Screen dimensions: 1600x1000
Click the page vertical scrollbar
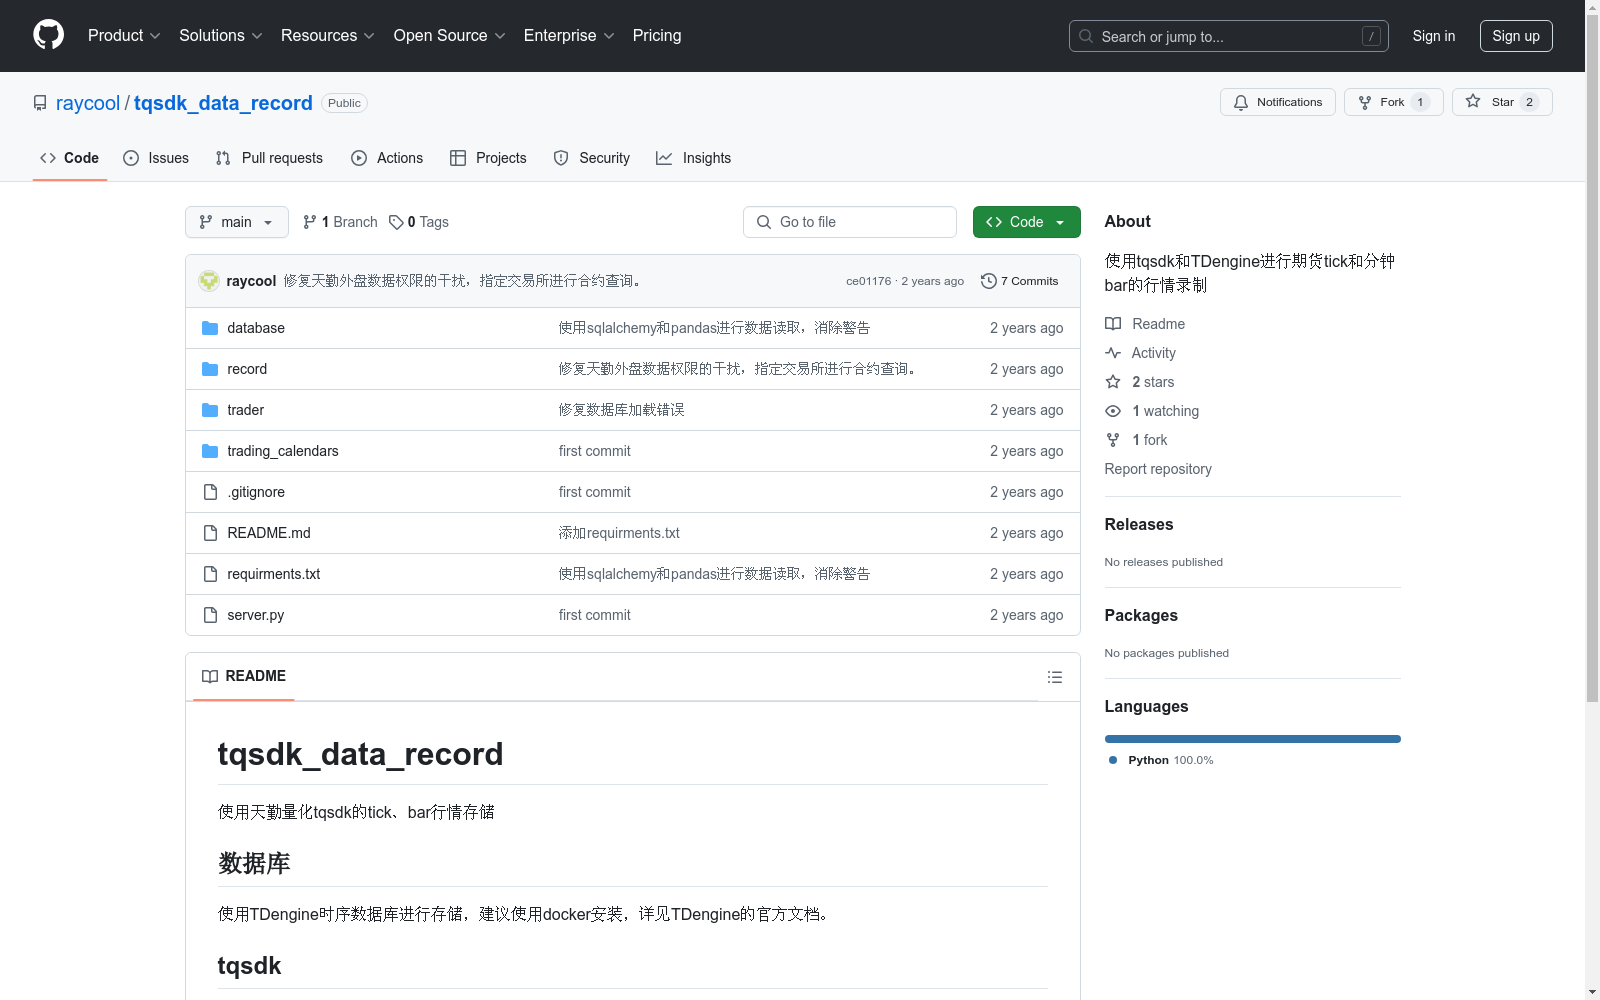point(1592,360)
